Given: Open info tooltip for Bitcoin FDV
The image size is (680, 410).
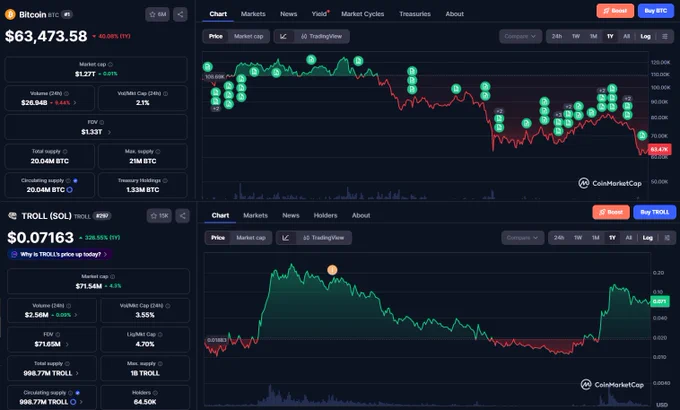Looking at the screenshot, I should (101, 122).
